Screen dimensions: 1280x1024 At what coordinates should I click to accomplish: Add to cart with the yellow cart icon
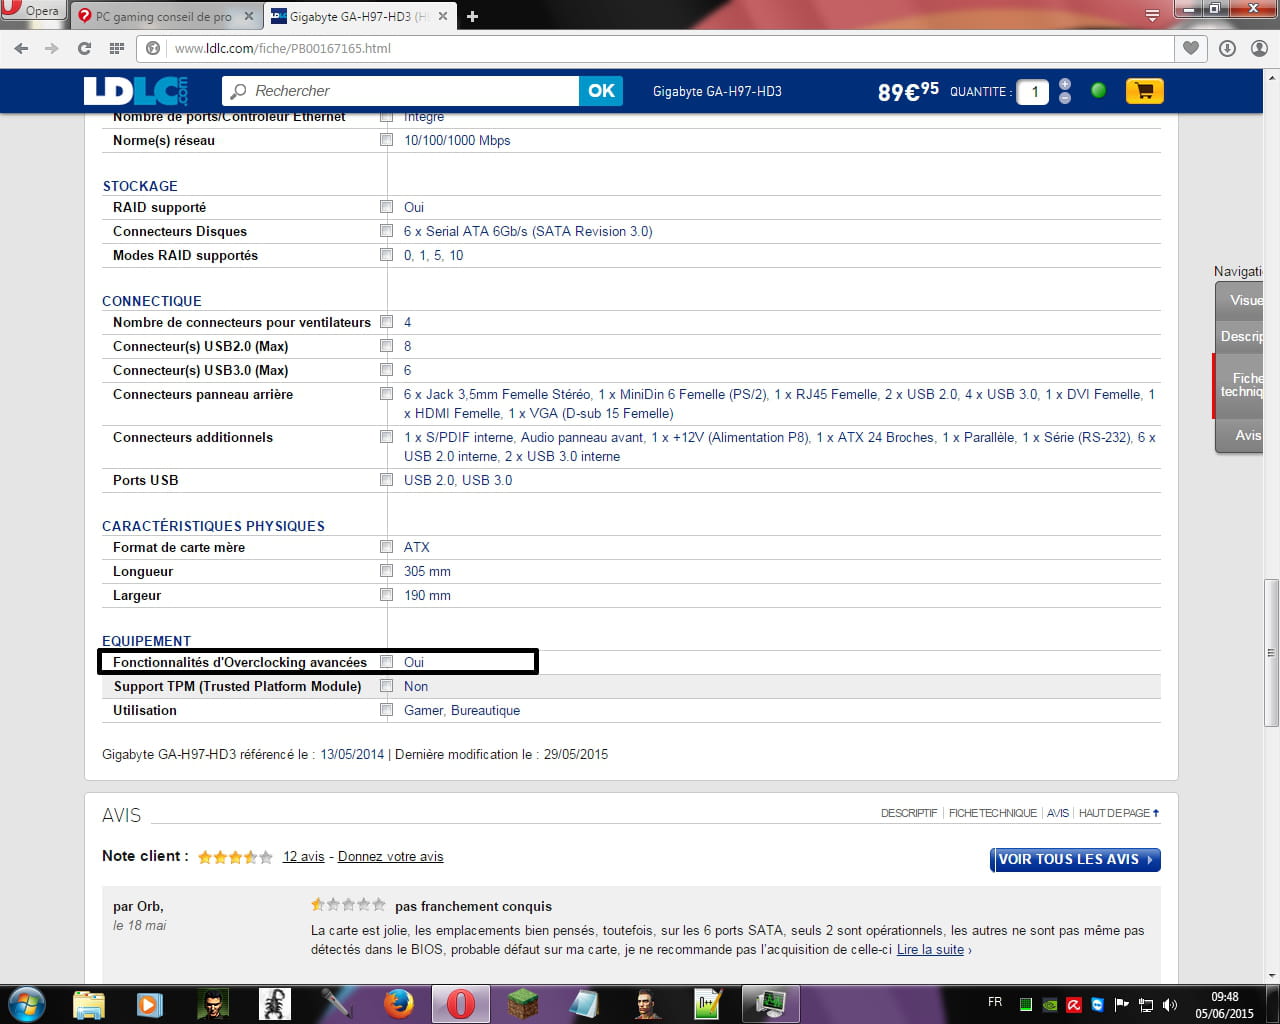click(x=1145, y=91)
